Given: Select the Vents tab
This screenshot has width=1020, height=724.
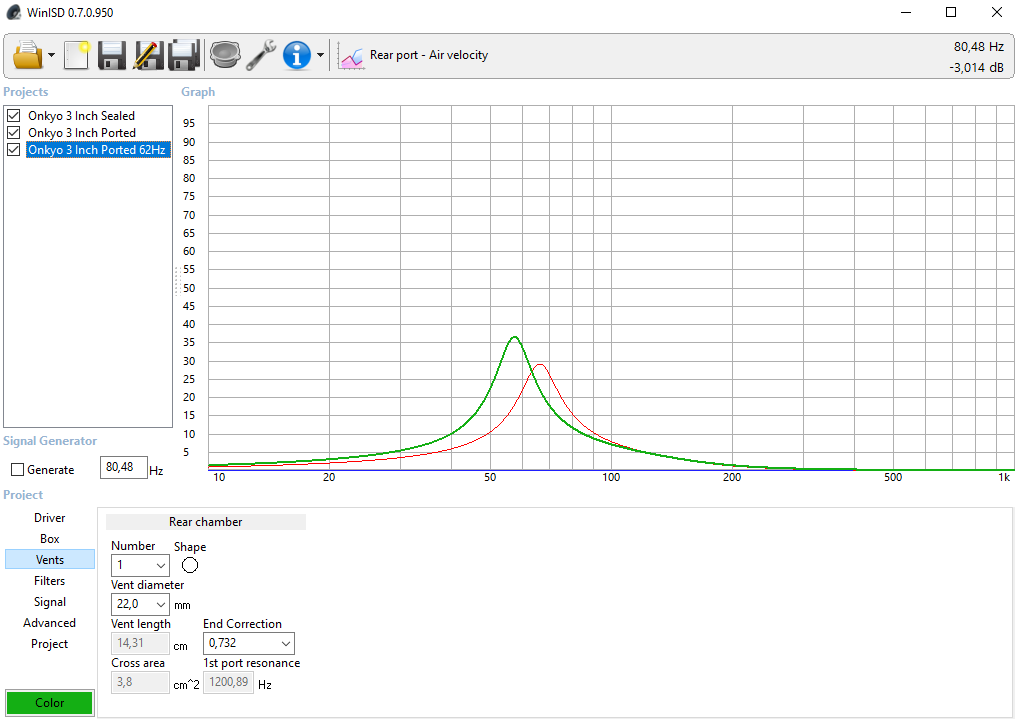Looking at the screenshot, I should (49, 559).
